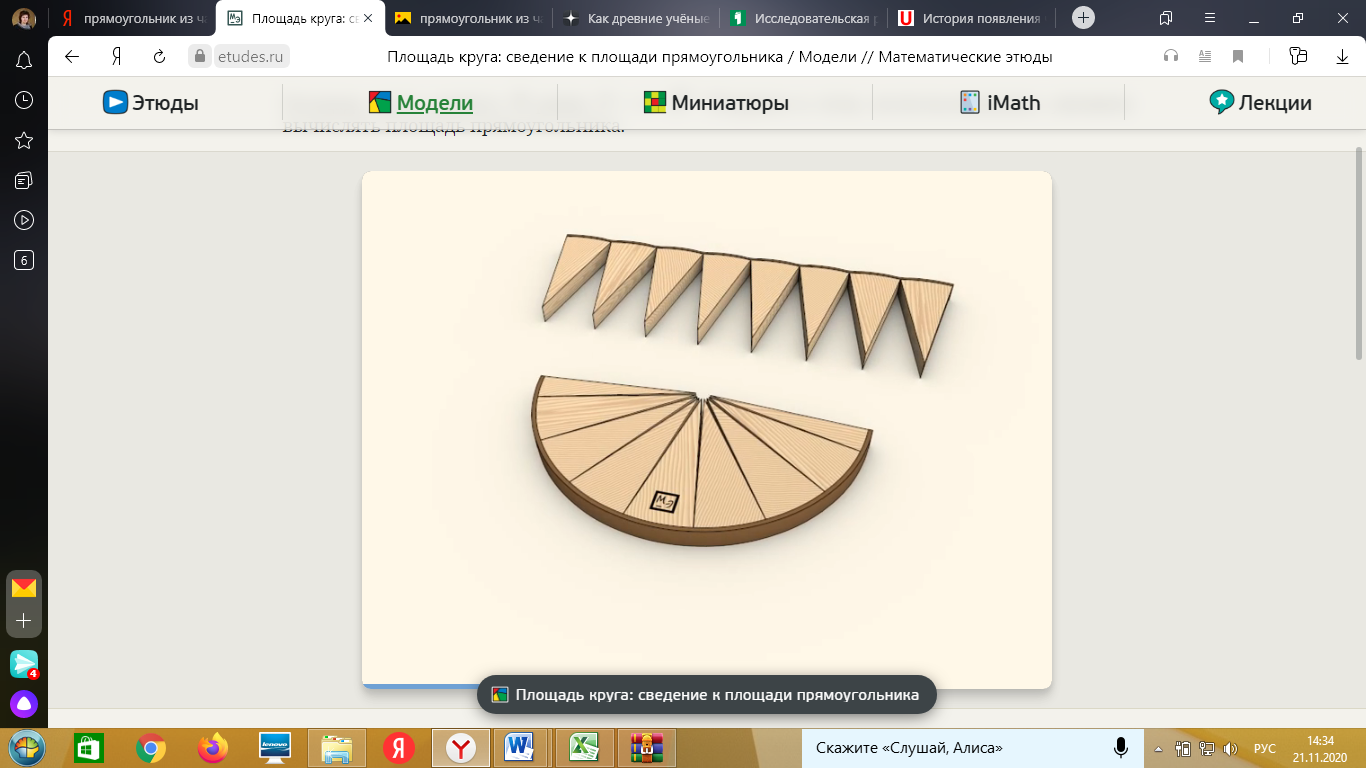The width and height of the screenshot is (1366, 768).
Task: Show the open tabs counter "6"
Action: (24, 260)
